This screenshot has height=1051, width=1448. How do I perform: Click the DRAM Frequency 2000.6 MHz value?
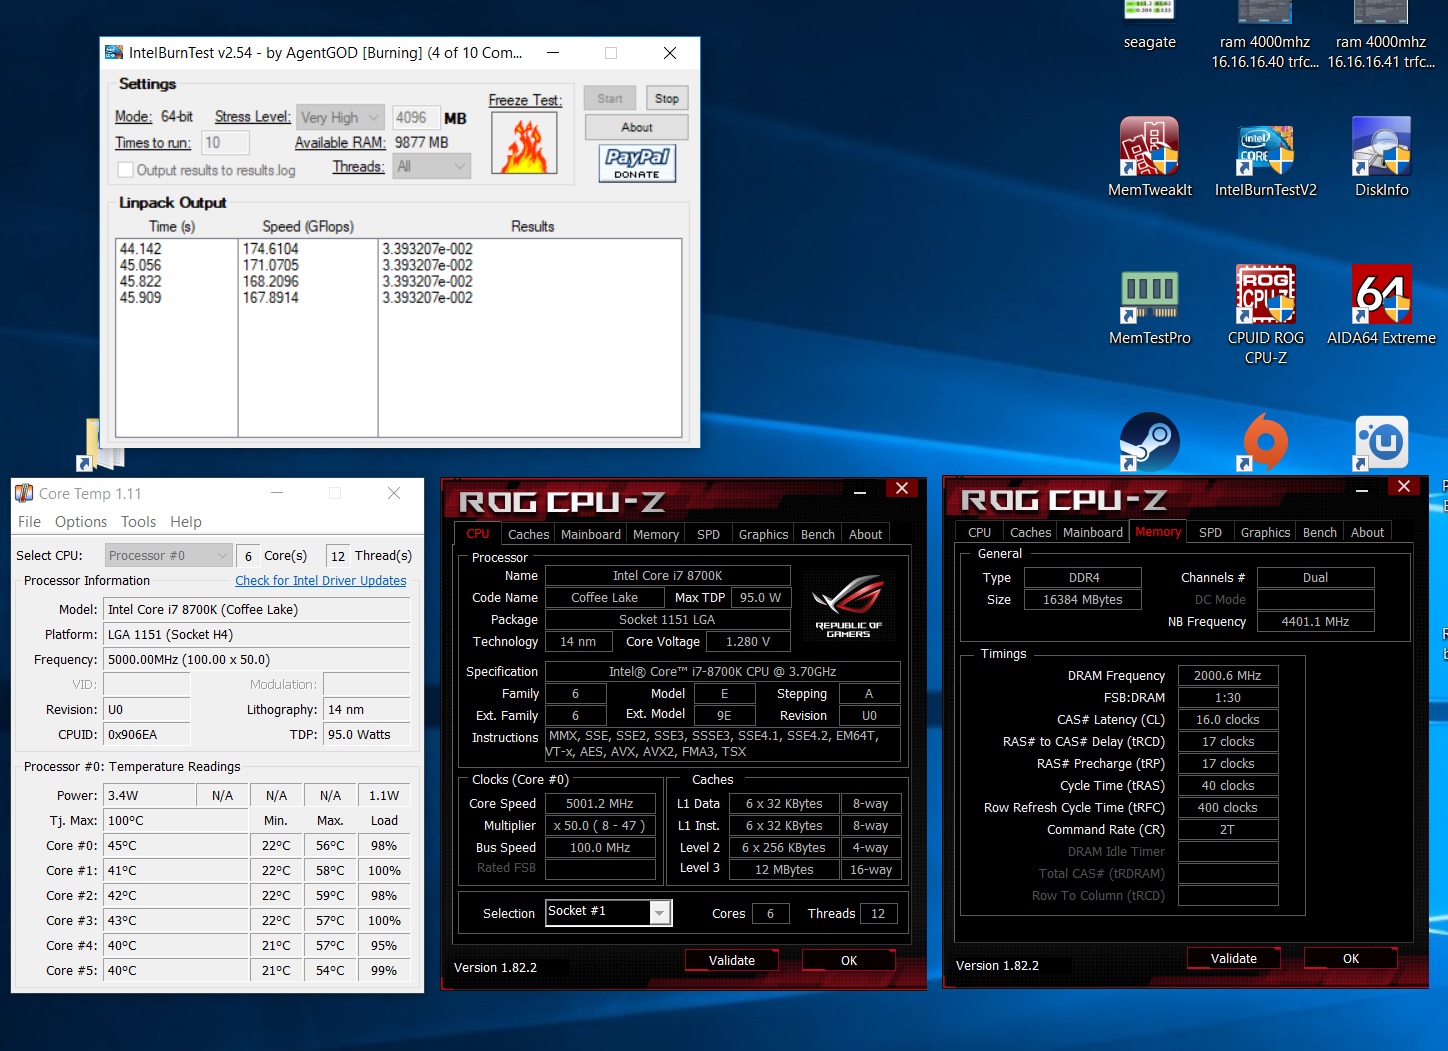pos(1228,675)
